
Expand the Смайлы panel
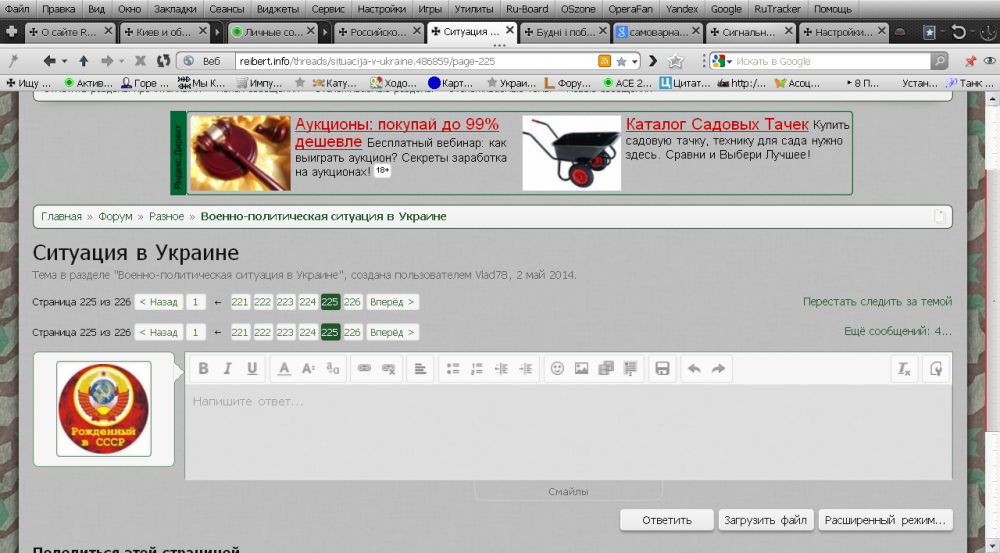click(x=568, y=491)
